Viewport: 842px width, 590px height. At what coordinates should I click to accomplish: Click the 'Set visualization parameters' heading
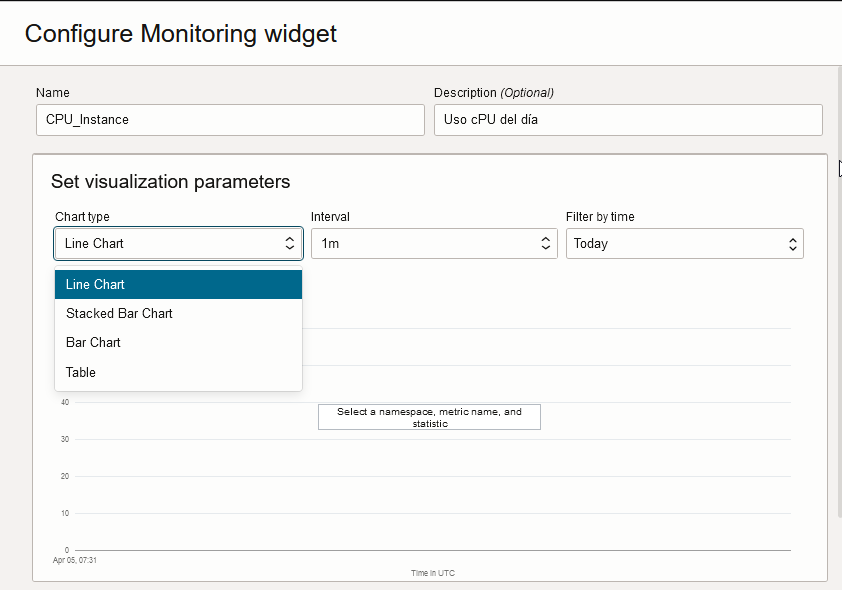(x=170, y=182)
